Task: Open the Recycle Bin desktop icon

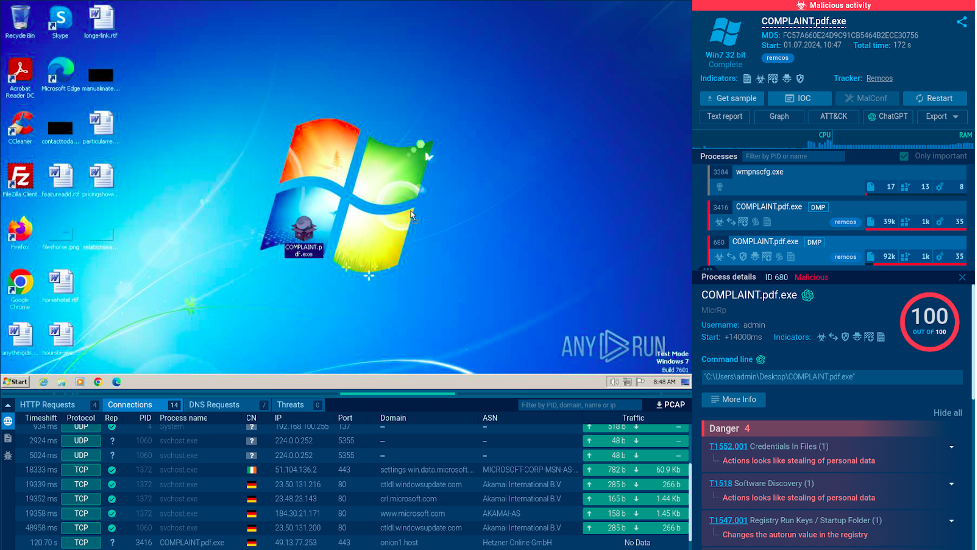Action: pyautogui.click(x=19, y=21)
